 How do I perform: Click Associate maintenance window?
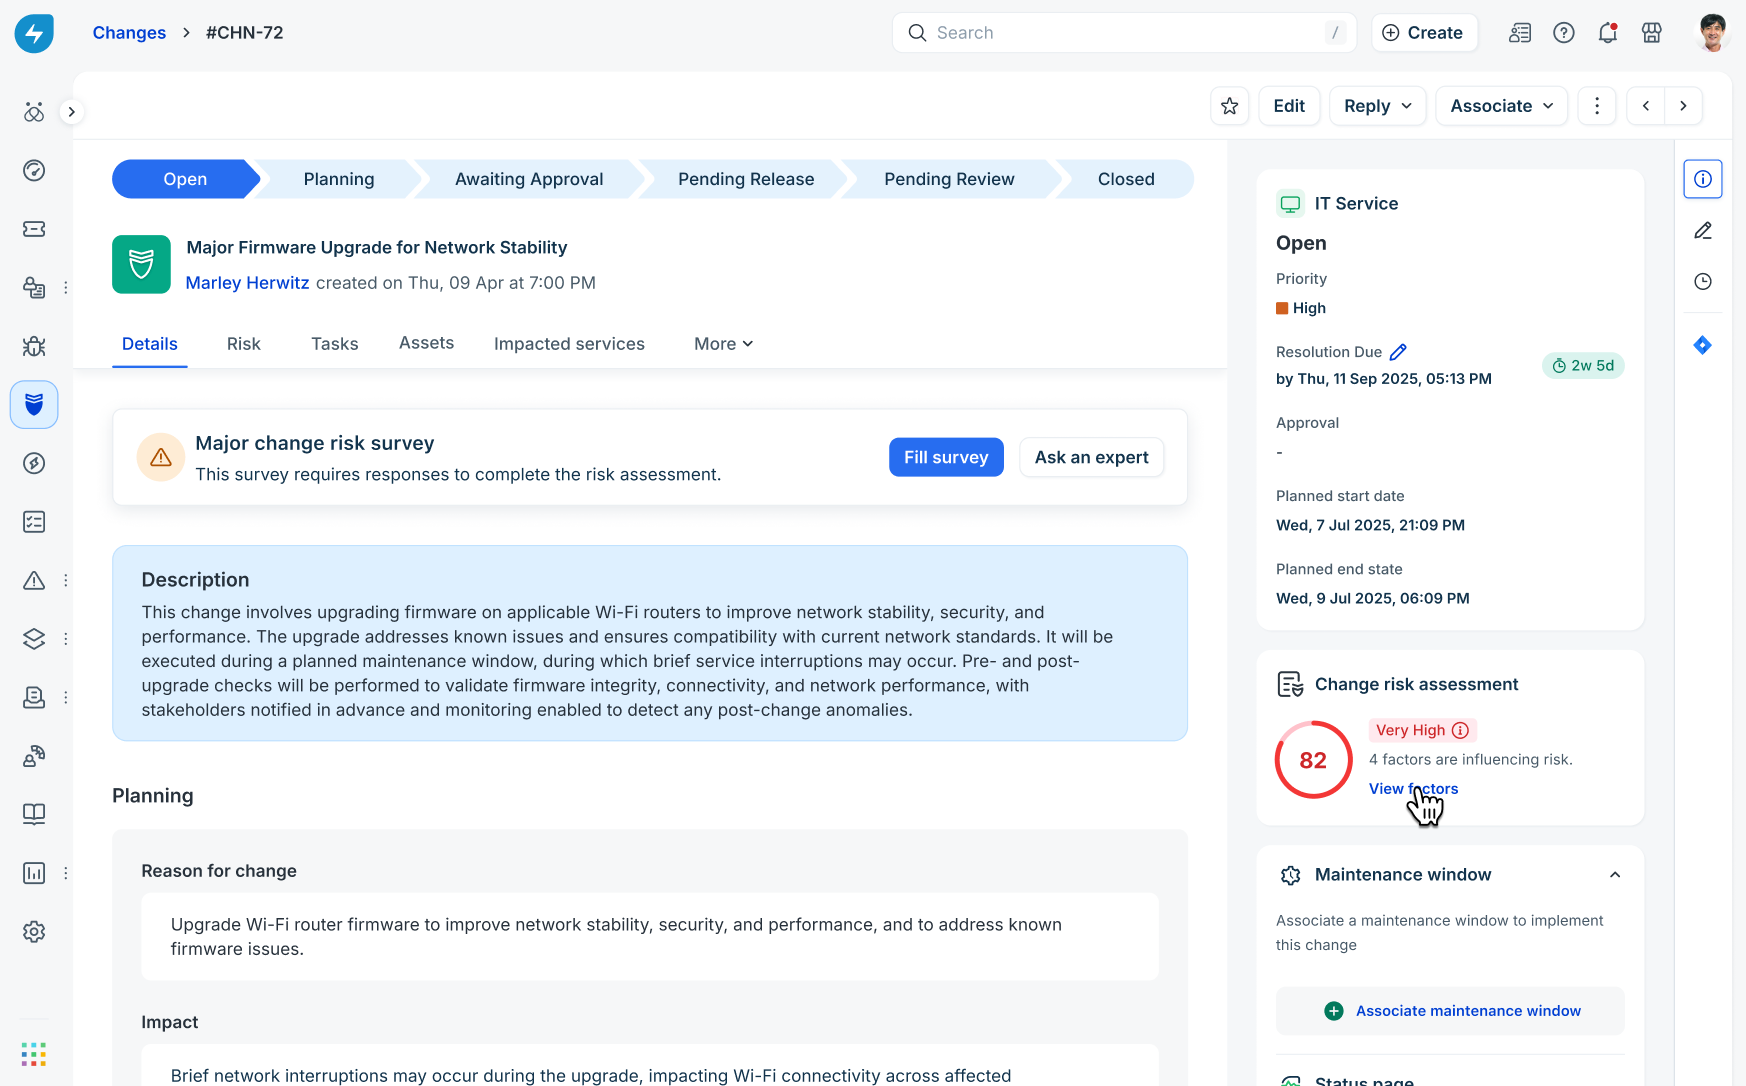[x=1450, y=1011]
